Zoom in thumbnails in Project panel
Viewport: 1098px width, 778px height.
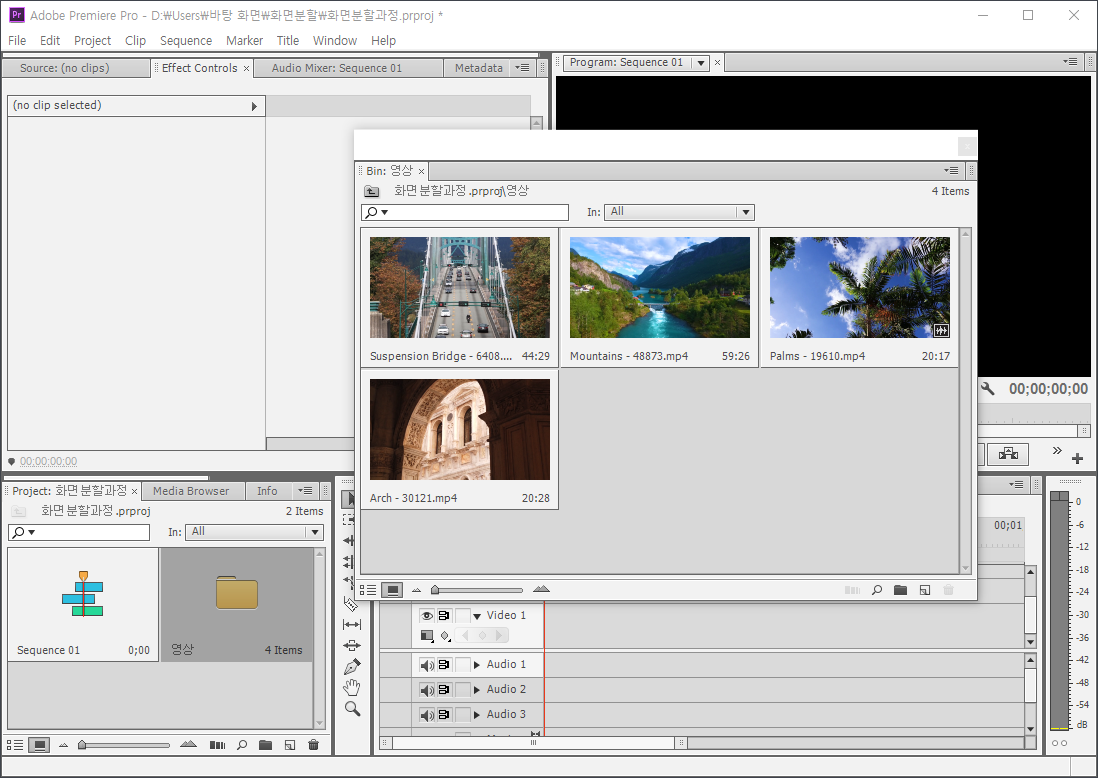point(188,744)
